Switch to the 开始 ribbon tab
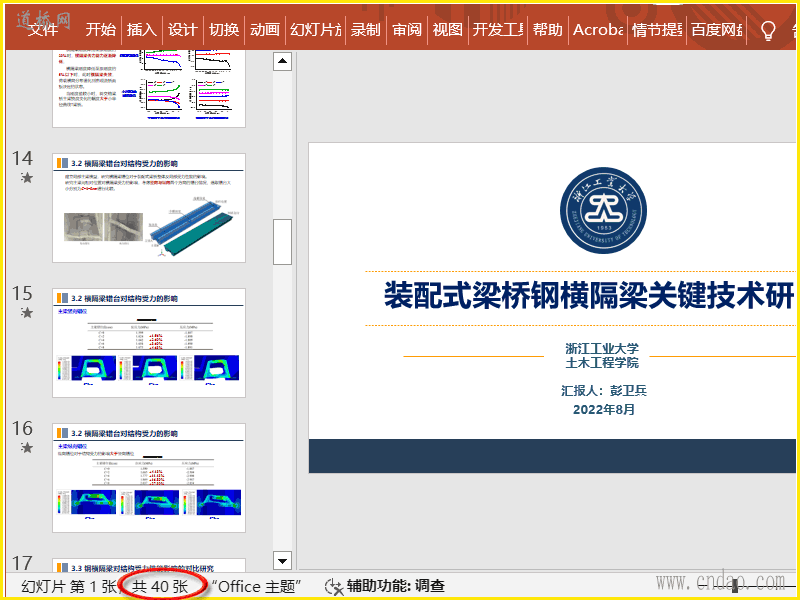 point(101,30)
